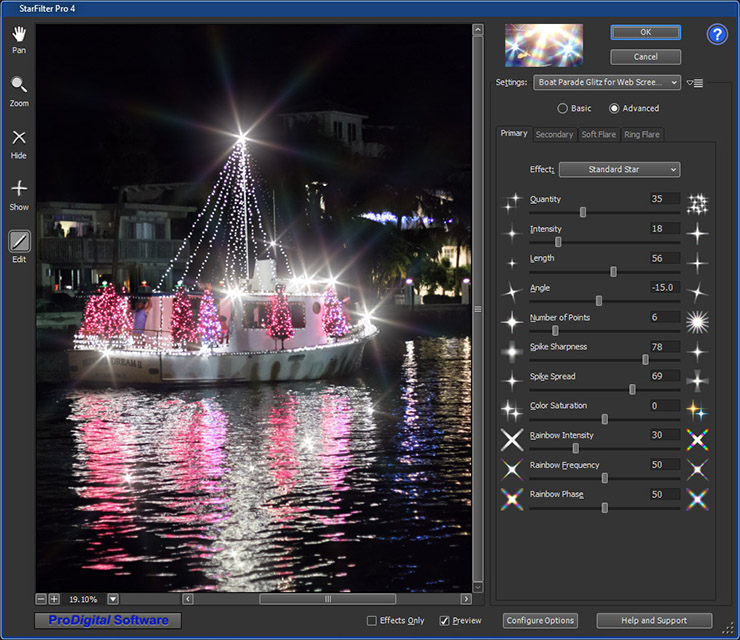Open the zoom percentage dropdown arrow

click(x=113, y=599)
